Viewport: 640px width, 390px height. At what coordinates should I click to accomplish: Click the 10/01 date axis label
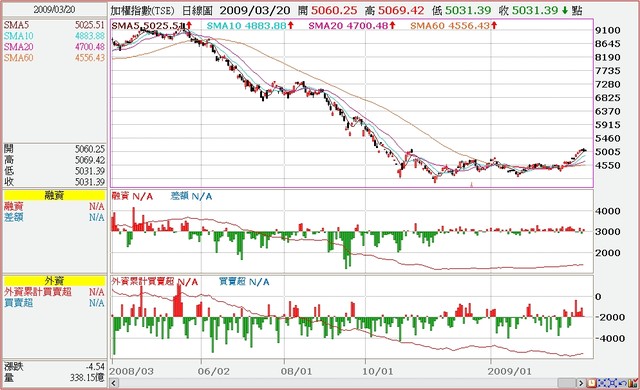(378, 371)
